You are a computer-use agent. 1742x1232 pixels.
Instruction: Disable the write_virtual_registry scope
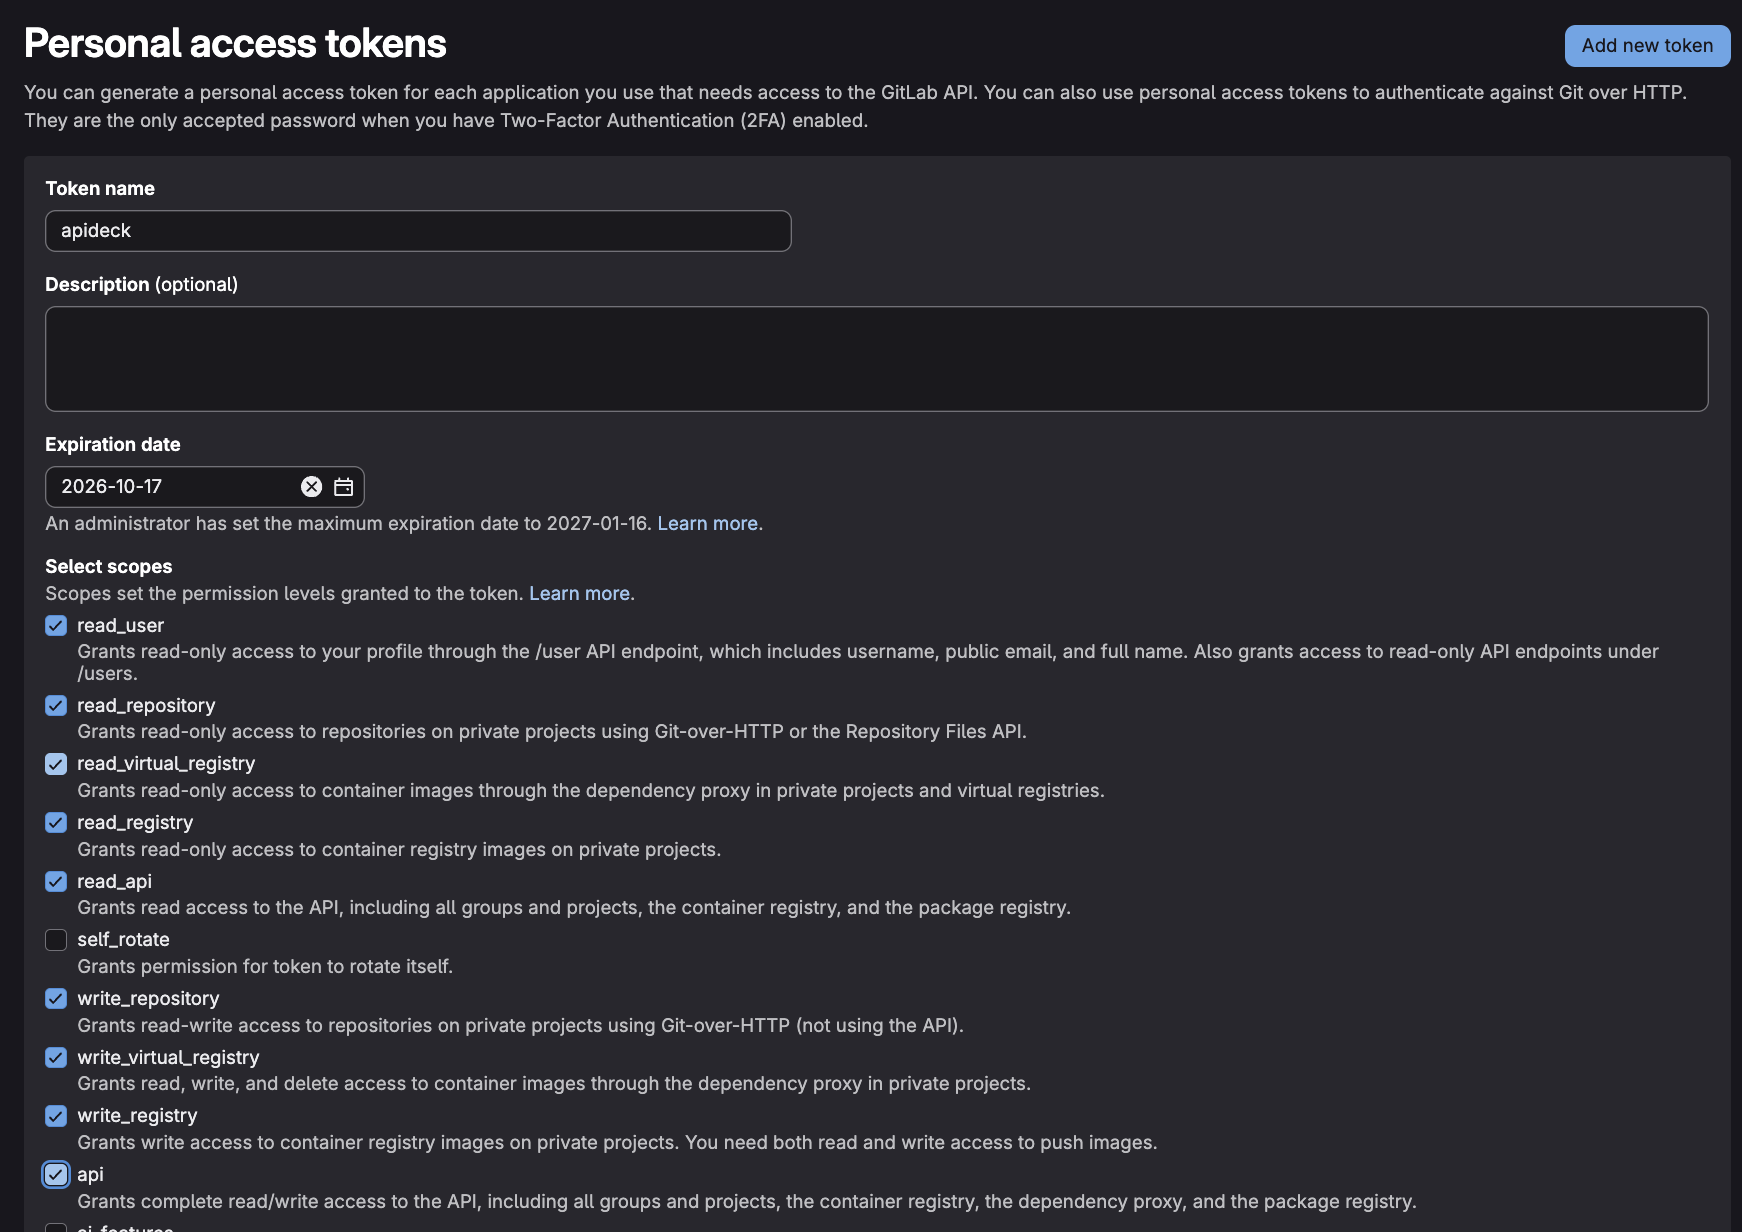(x=55, y=1057)
